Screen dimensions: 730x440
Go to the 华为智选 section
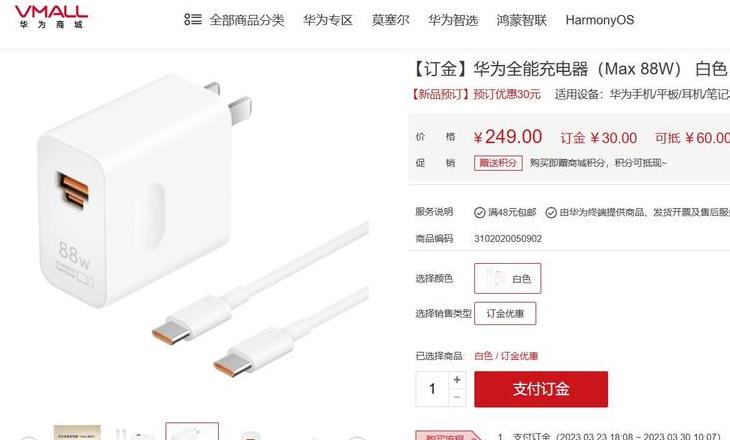pos(453,20)
